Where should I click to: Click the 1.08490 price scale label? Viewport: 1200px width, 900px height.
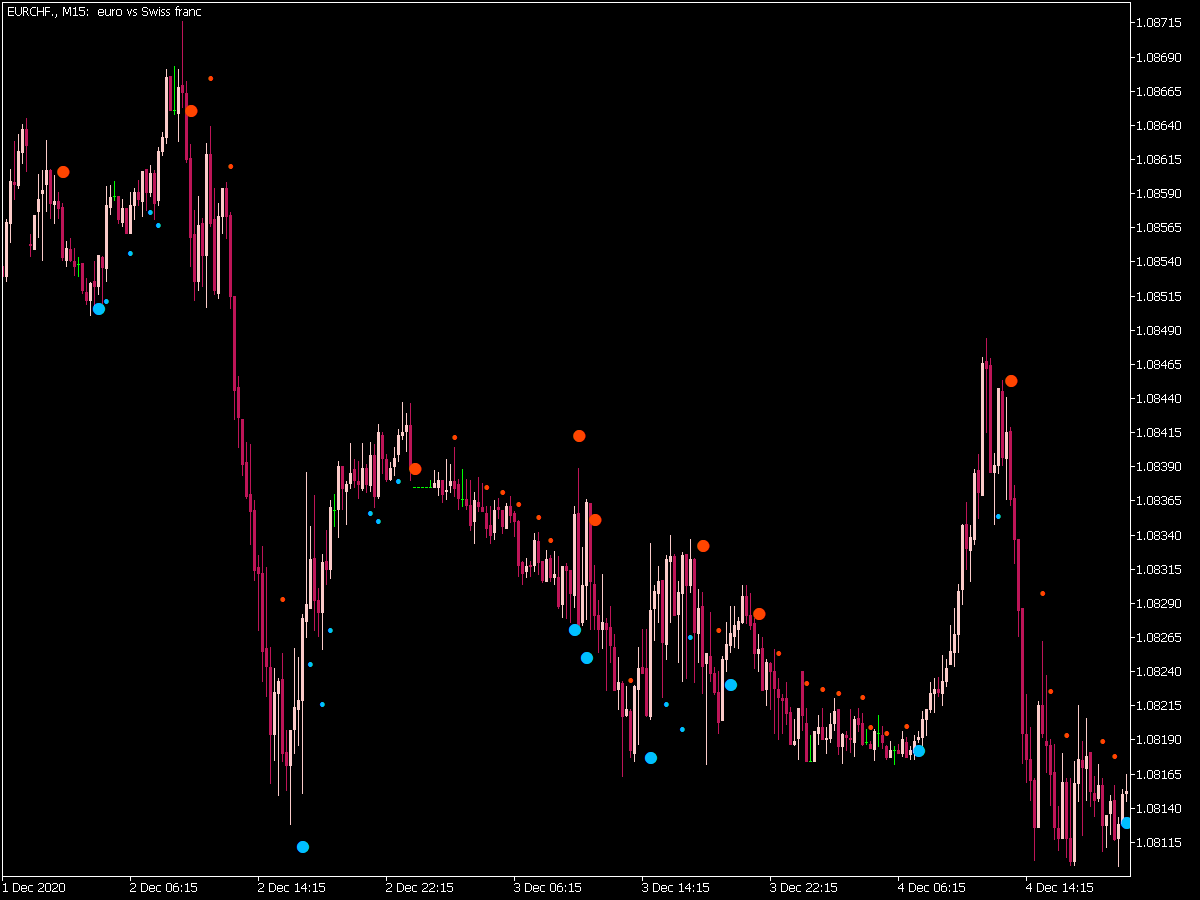(x=1160, y=330)
